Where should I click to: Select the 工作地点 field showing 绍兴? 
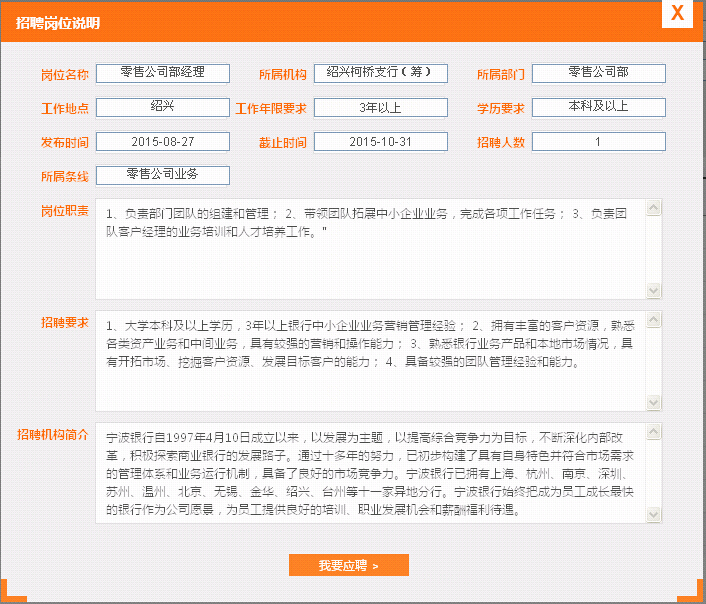[x=163, y=107]
